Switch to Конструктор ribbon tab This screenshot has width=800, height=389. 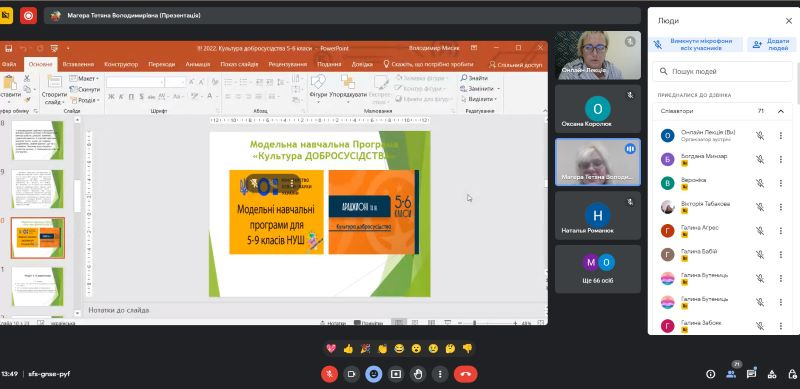pyautogui.click(x=121, y=64)
